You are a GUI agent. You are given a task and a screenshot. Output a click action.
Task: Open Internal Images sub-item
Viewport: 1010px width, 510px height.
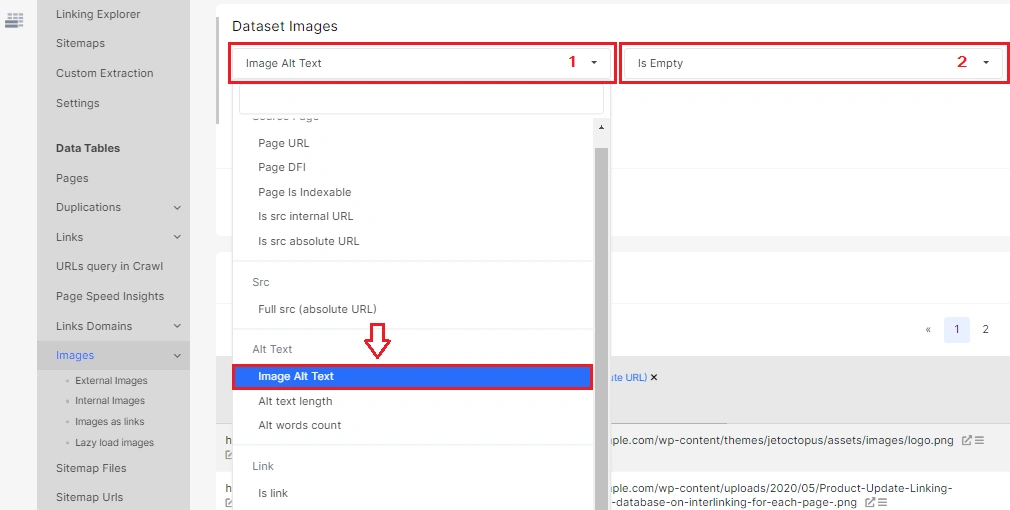110,401
